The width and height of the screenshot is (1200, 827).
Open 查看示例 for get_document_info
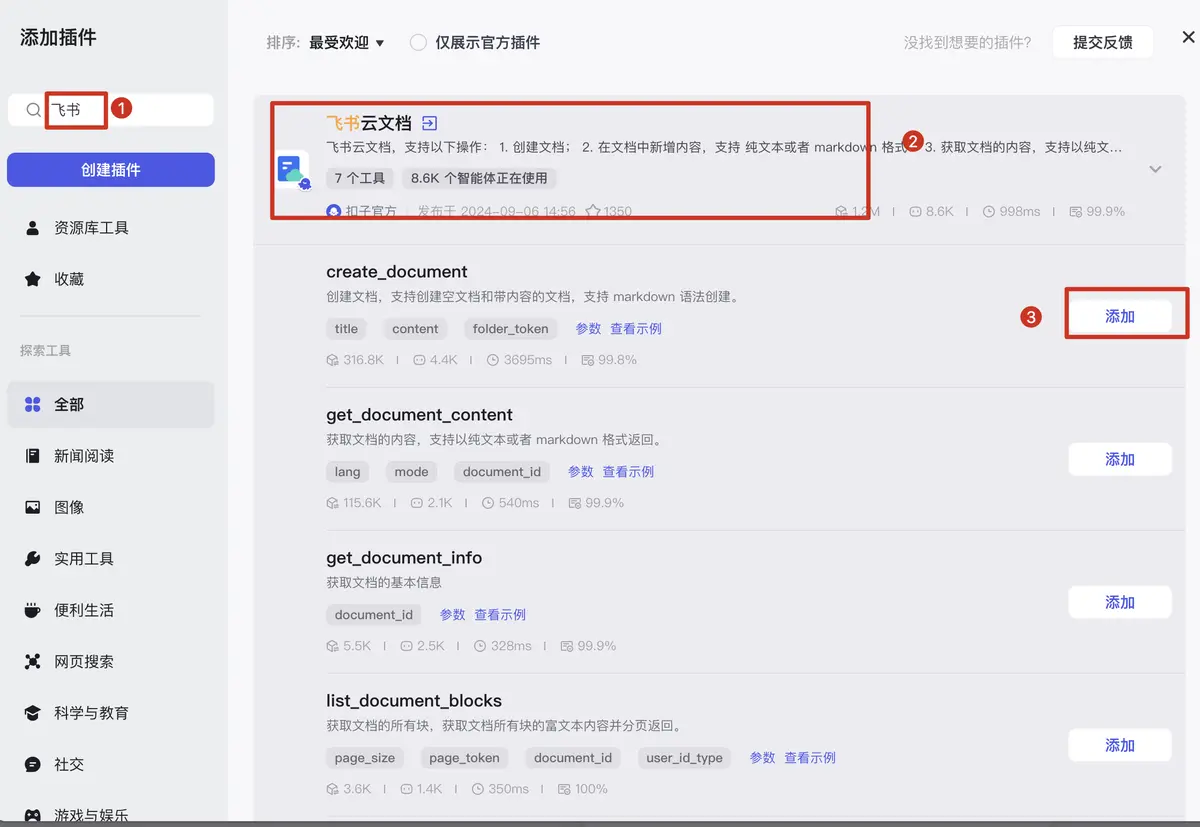coord(500,614)
